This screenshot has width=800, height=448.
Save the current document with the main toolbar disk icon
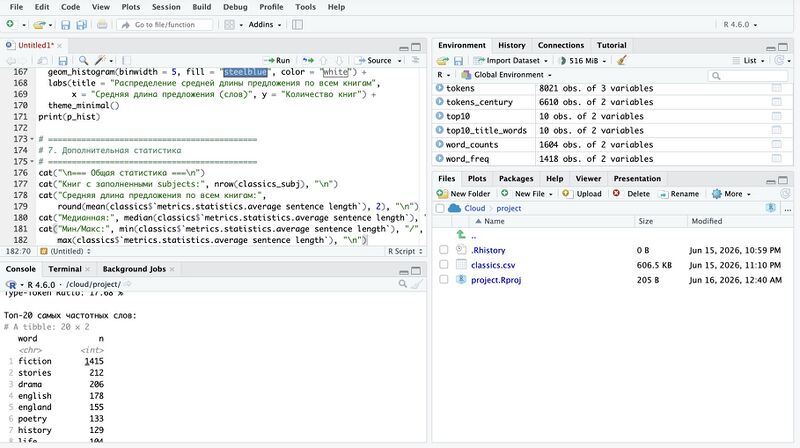pyautogui.click(x=65, y=24)
